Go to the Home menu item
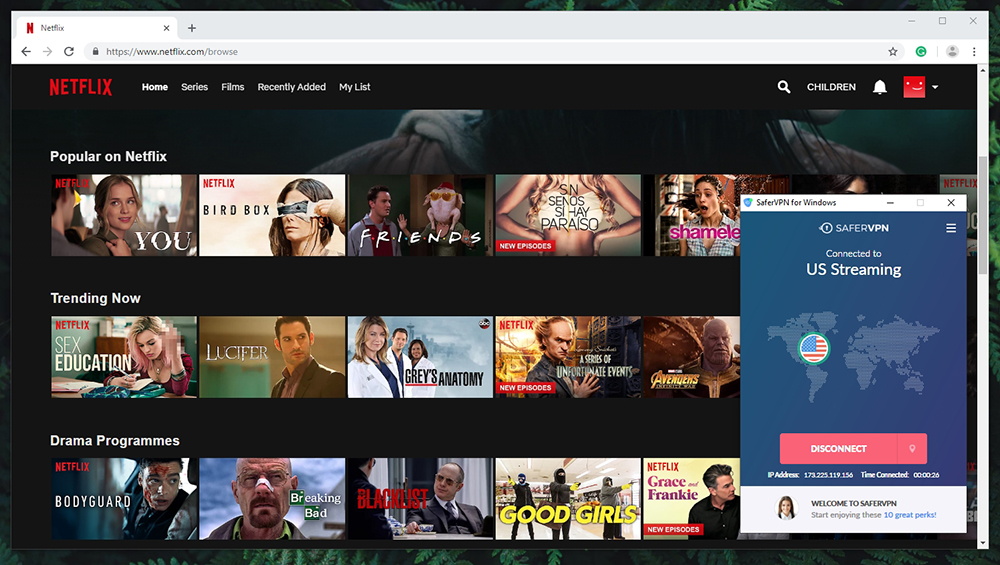 pos(154,87)
